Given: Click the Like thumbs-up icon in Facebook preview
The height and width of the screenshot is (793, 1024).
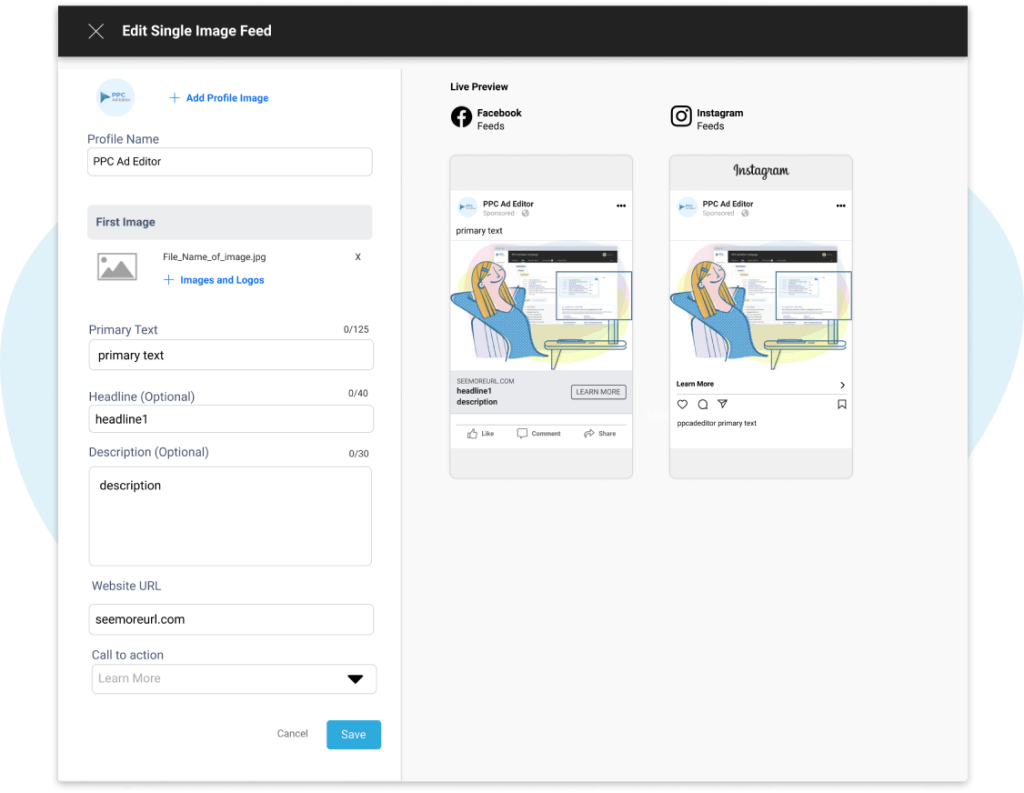Looking at the screenshot, I should point(473,433).
